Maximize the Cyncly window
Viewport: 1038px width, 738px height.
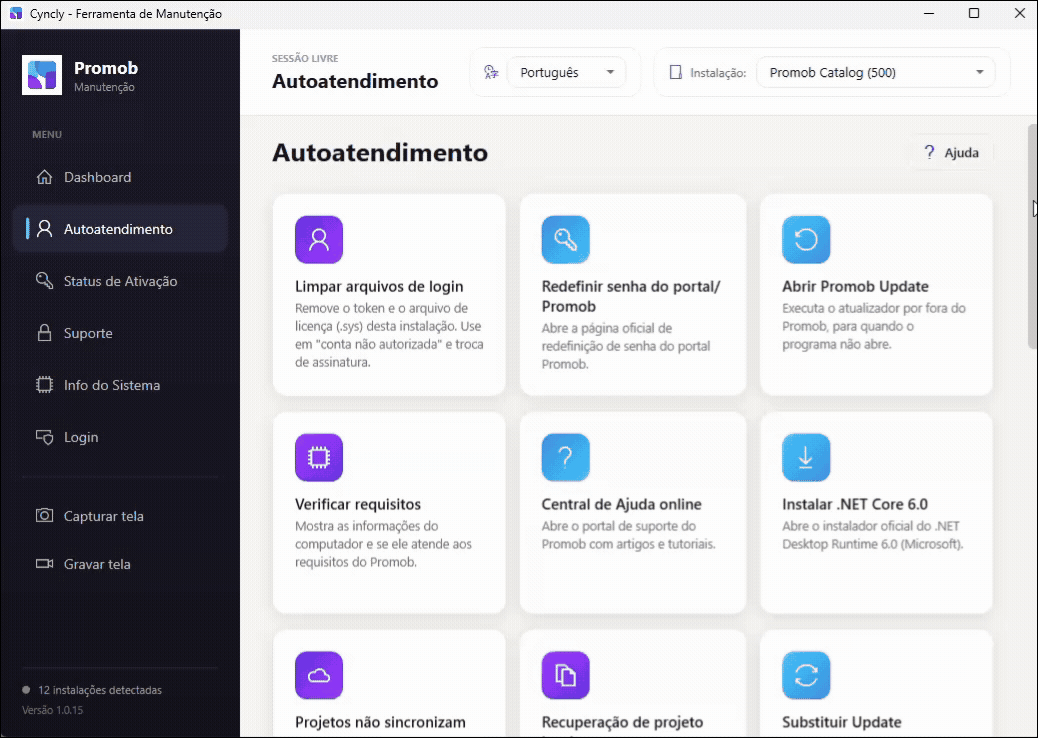[974, 13]
